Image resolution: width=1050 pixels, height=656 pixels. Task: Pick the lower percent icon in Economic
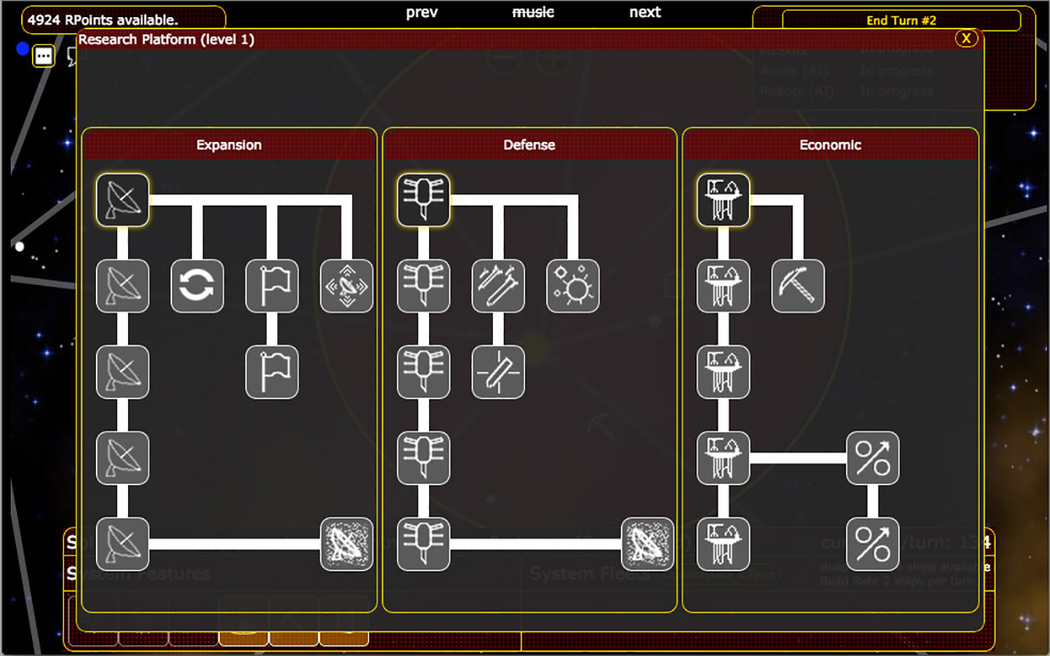pyautogui.click(x=873, y=544)
